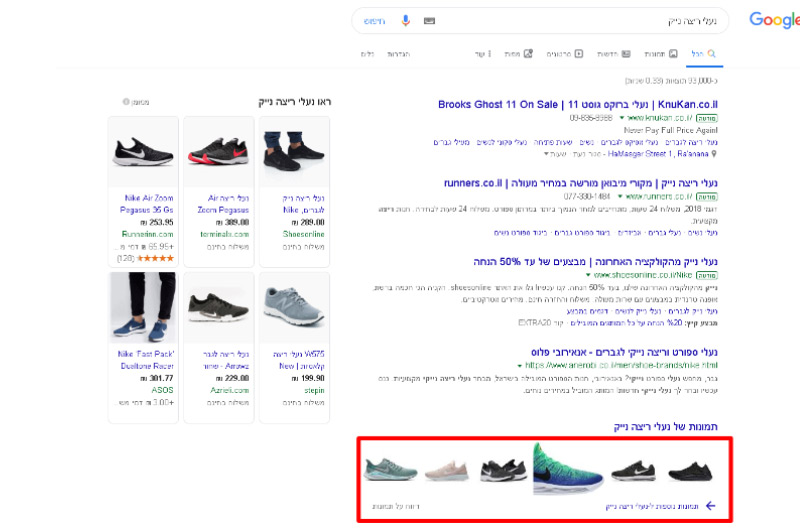Screen dimensions: 800x528
Task: Open the Nike 'Fast Pack' Dueltone Racer product title
Action: click(146, 360)
